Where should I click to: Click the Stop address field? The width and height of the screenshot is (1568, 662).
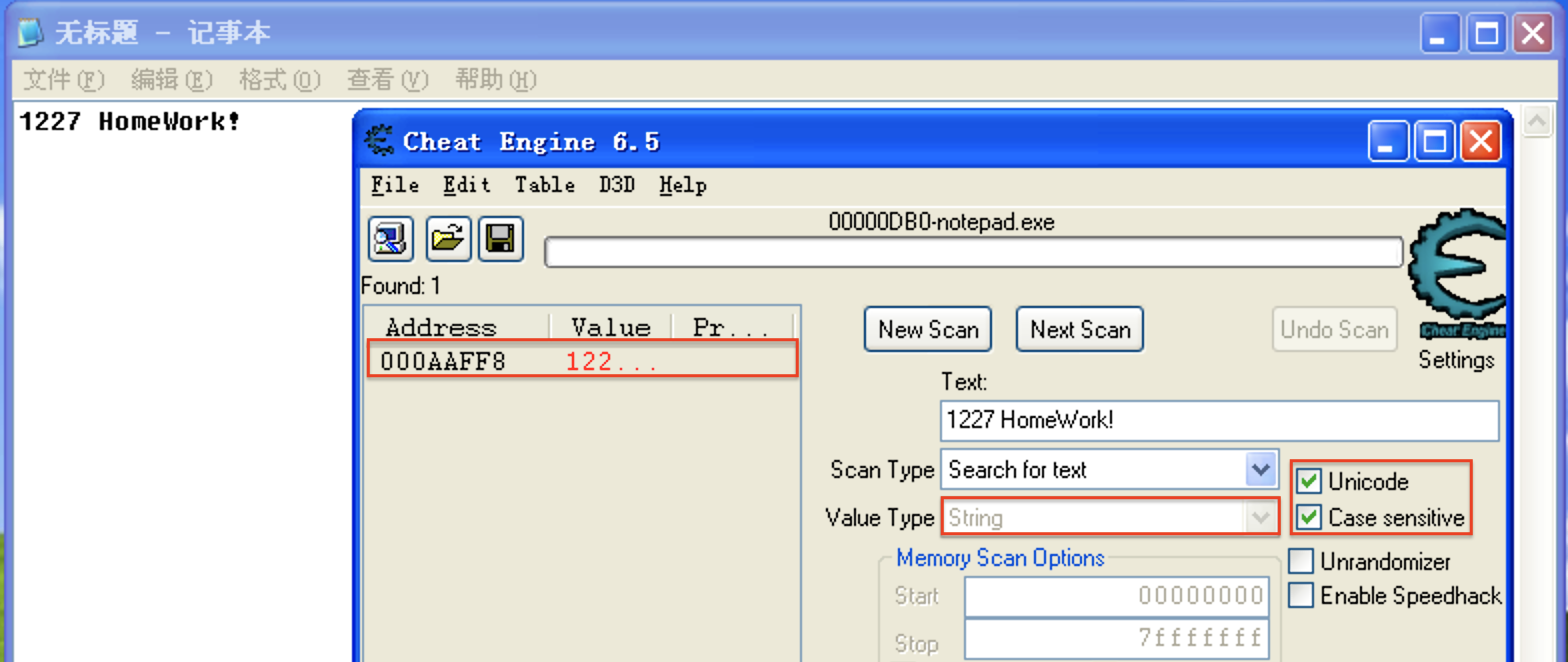pyautogui.click(x=1117, y=639)
